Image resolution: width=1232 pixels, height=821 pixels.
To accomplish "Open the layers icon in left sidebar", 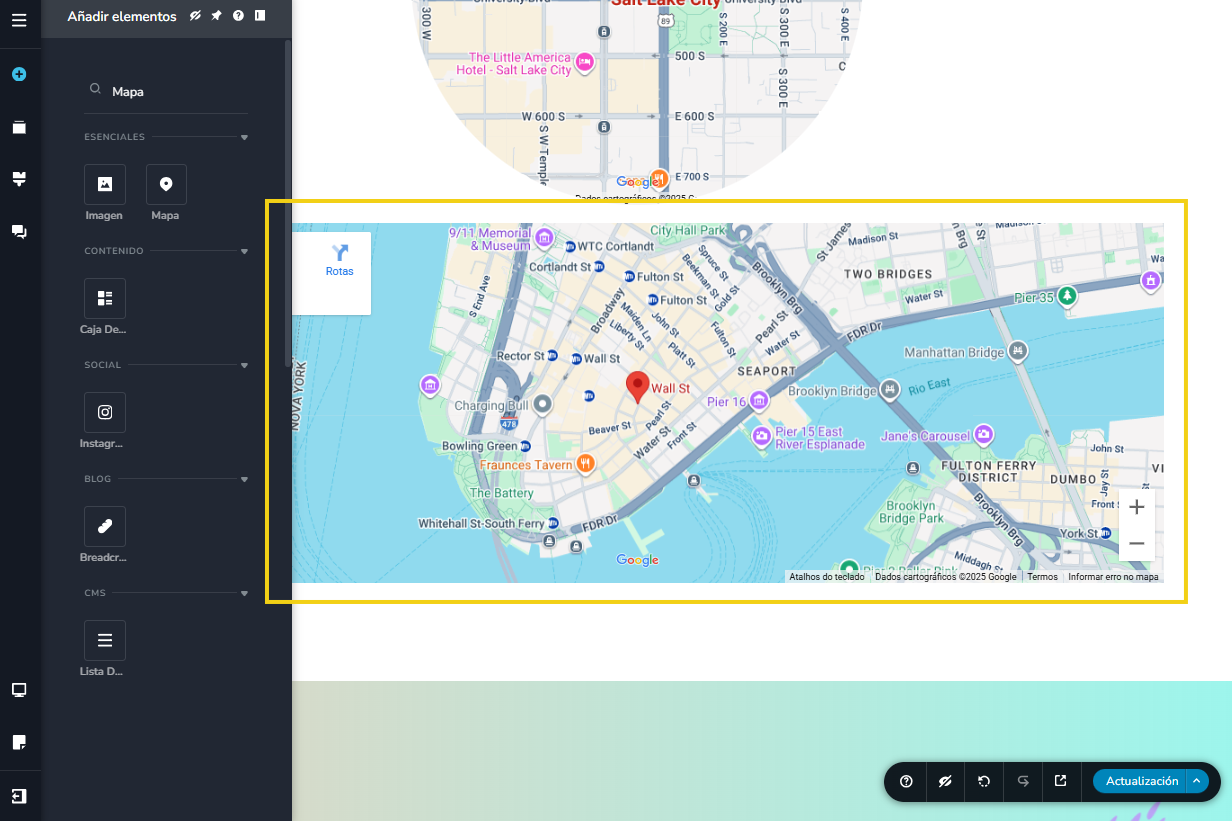I will click(x=19, y=127).
